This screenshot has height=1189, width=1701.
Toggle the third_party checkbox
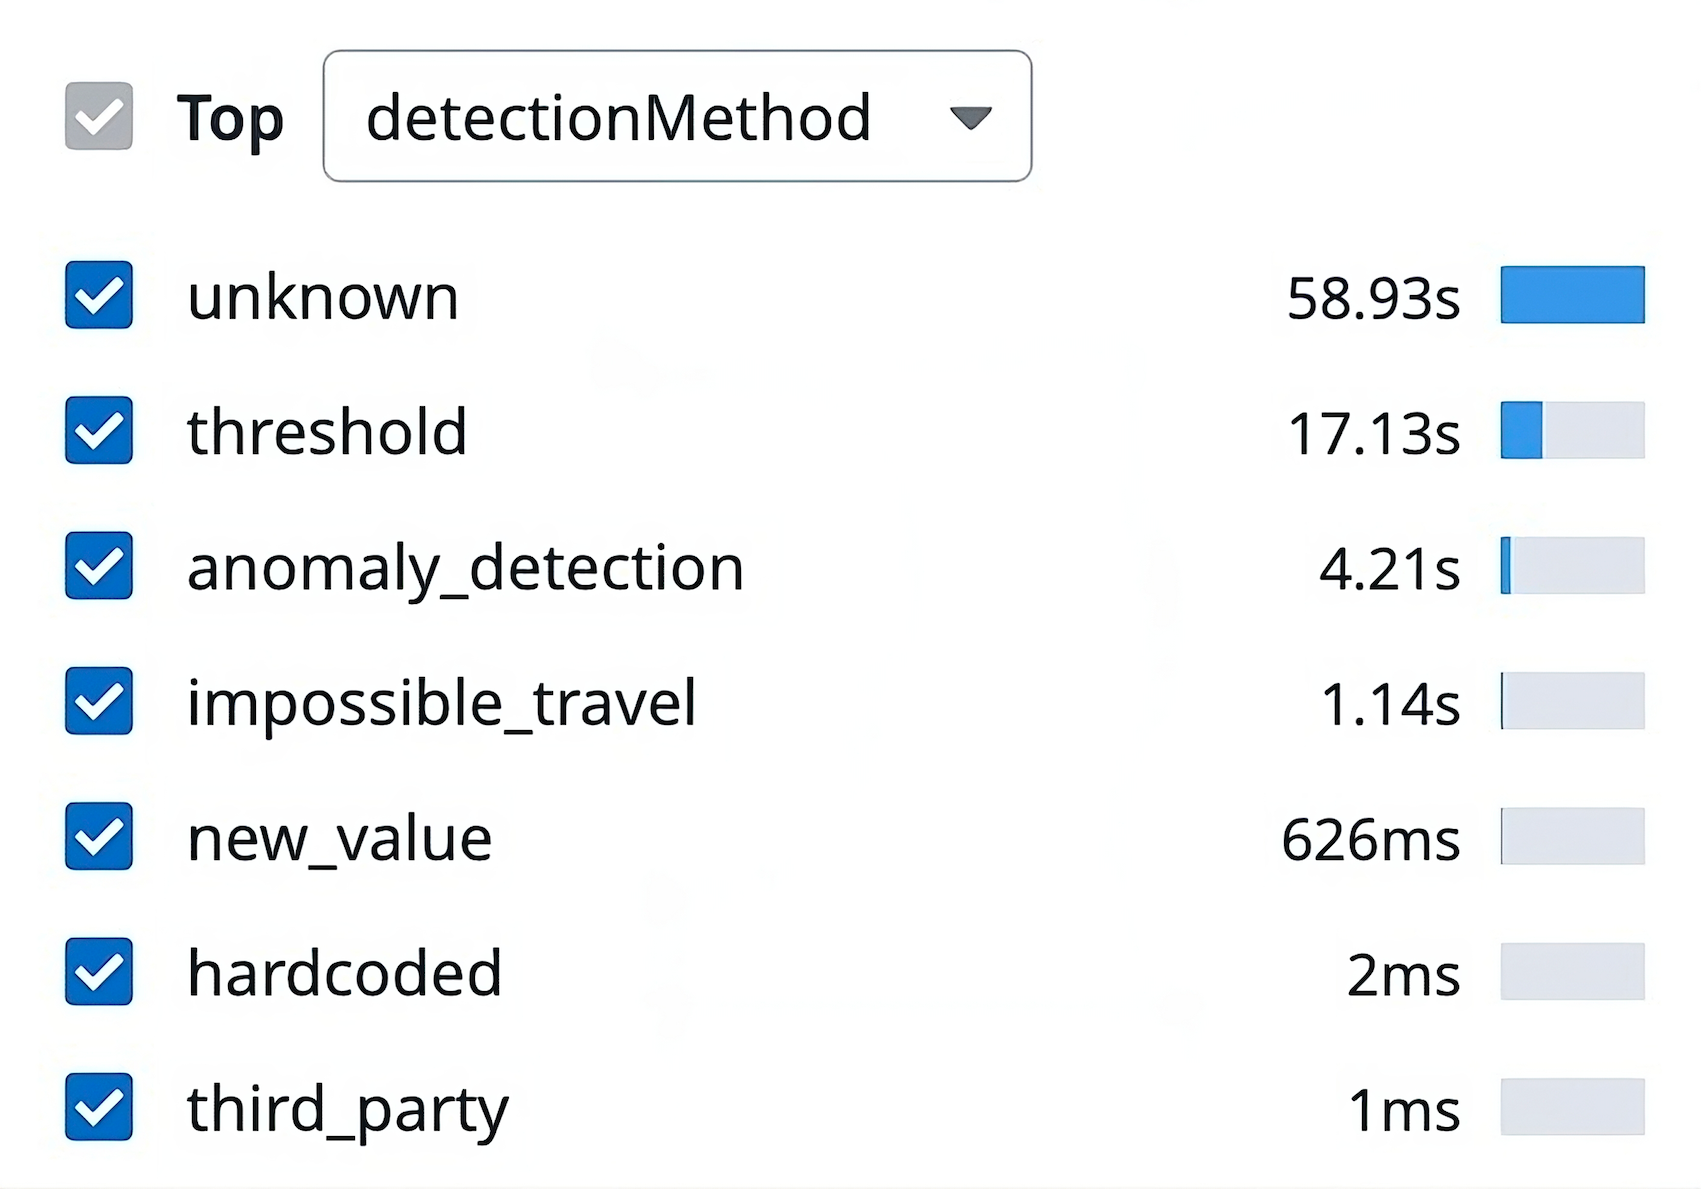[x=97, y=1107]
